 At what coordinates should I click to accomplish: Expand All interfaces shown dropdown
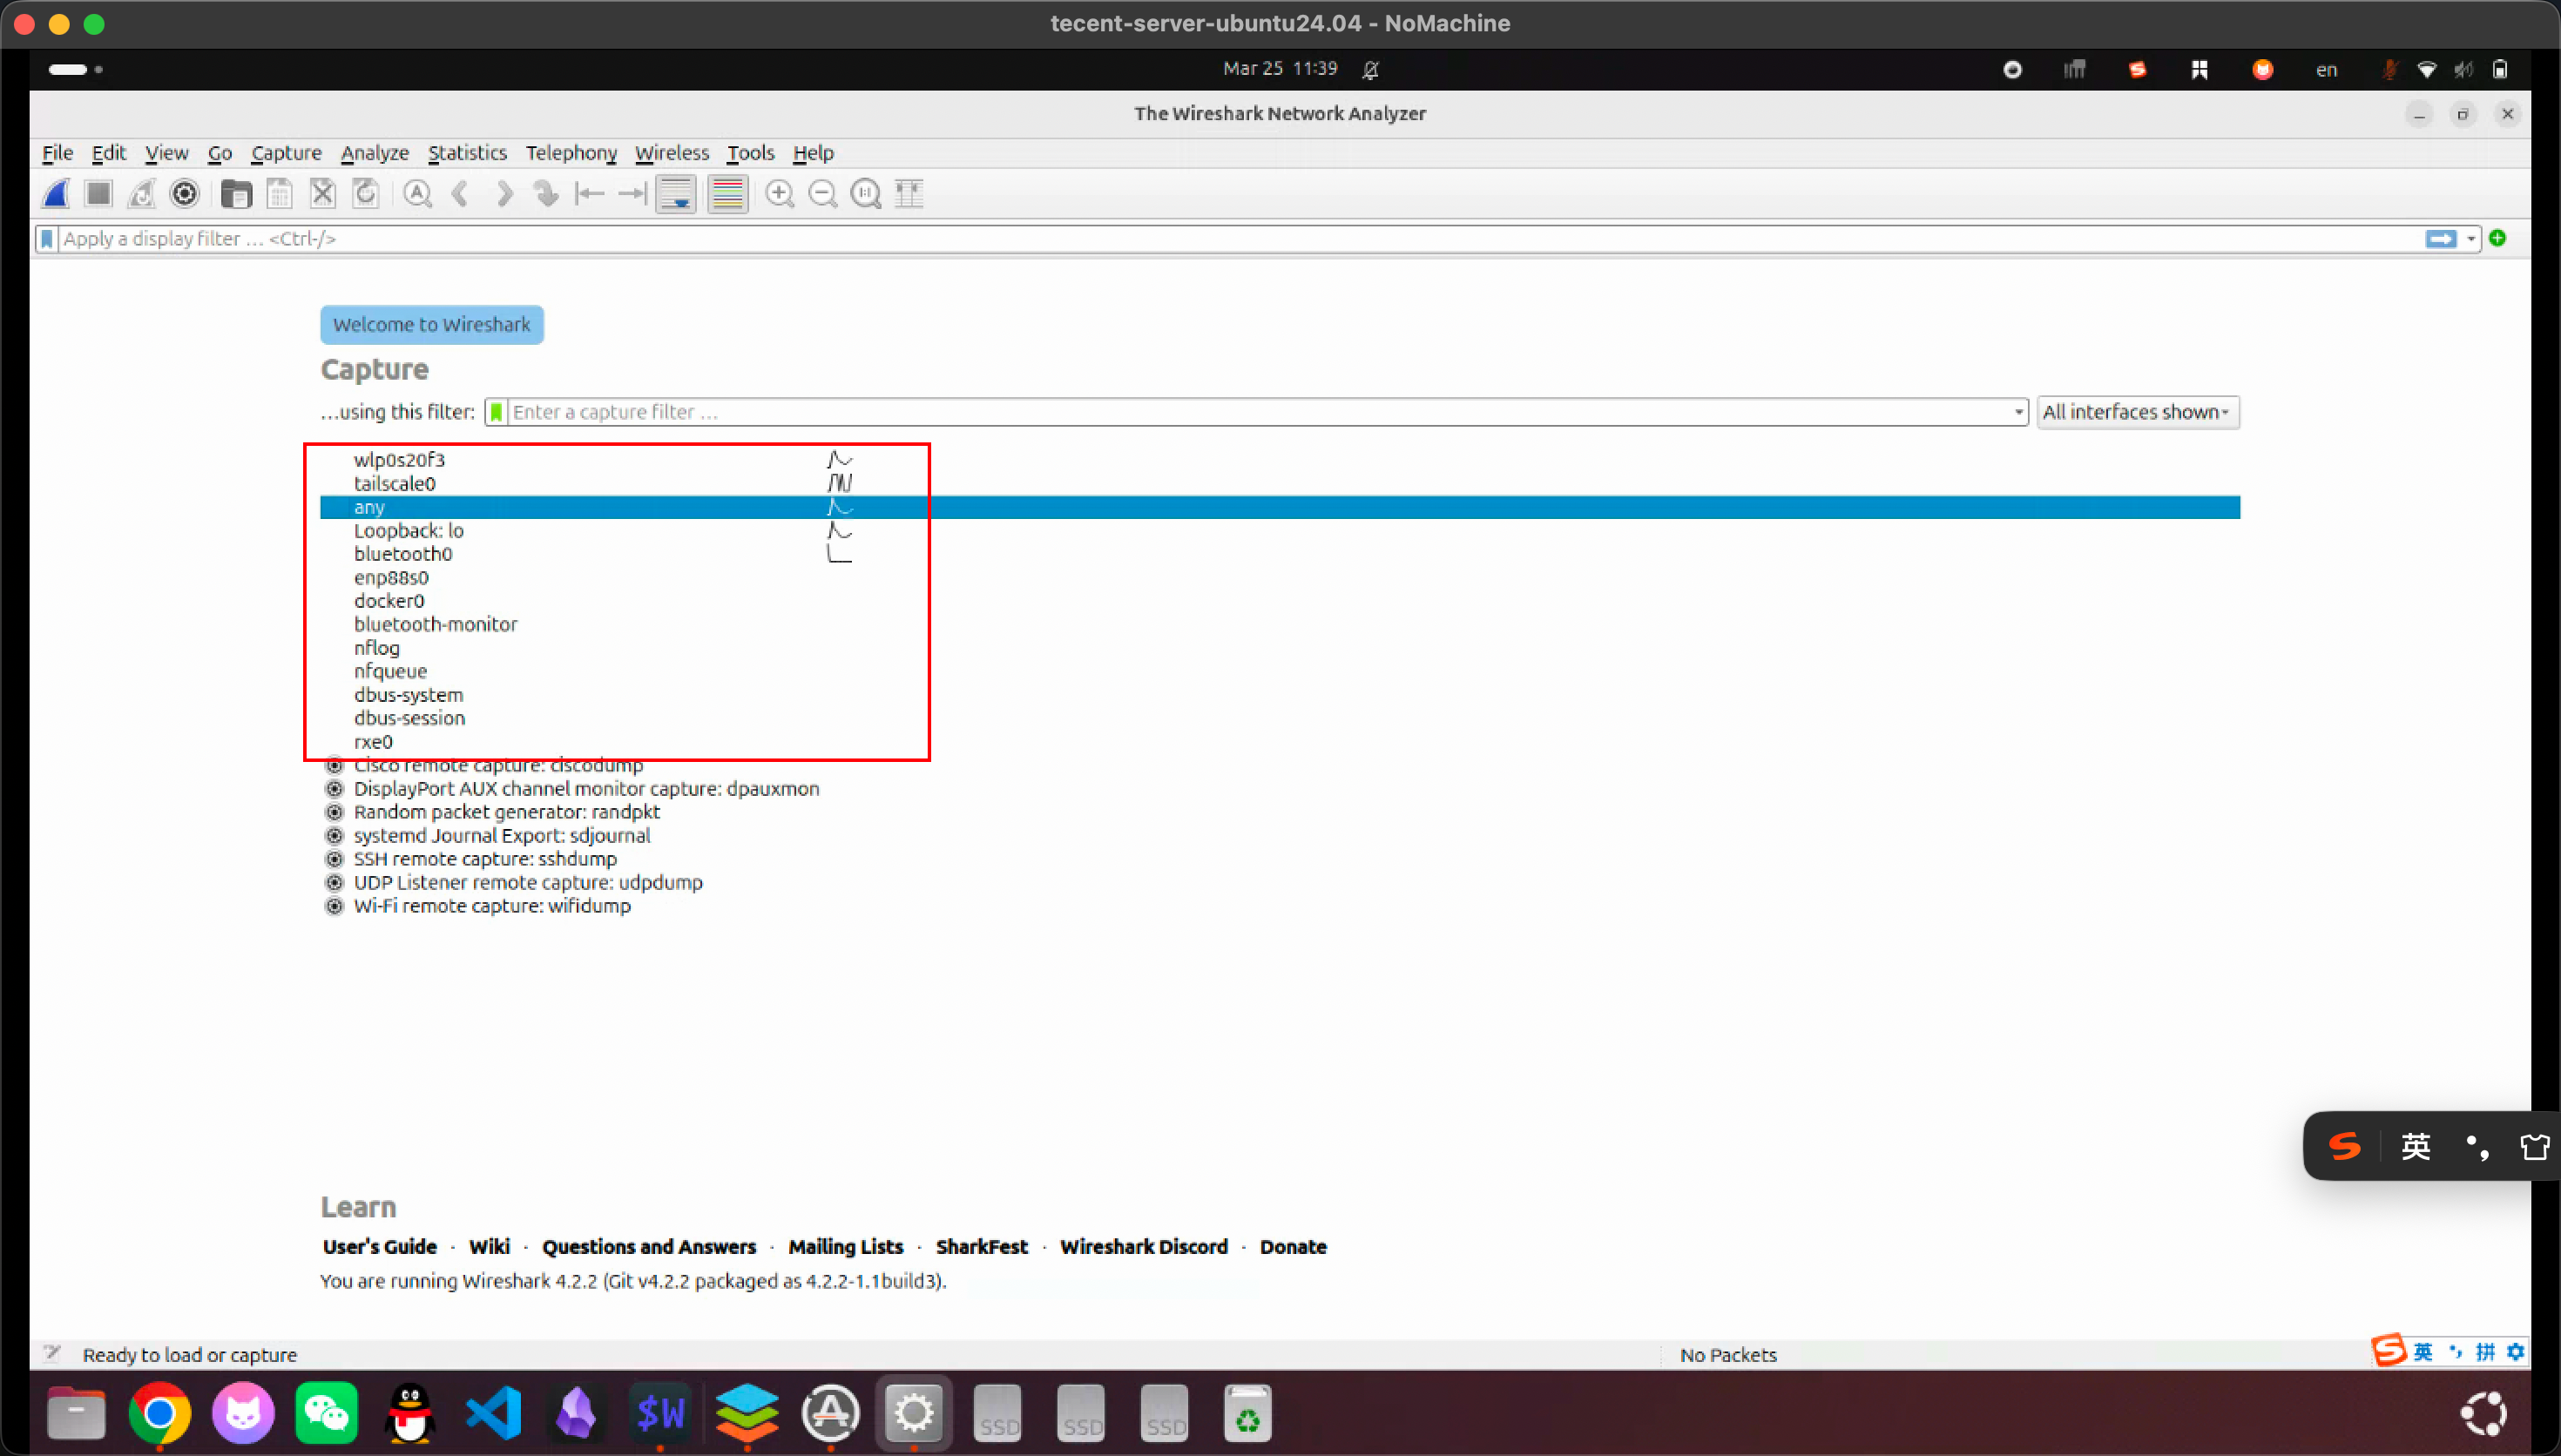coord(2137,412)
